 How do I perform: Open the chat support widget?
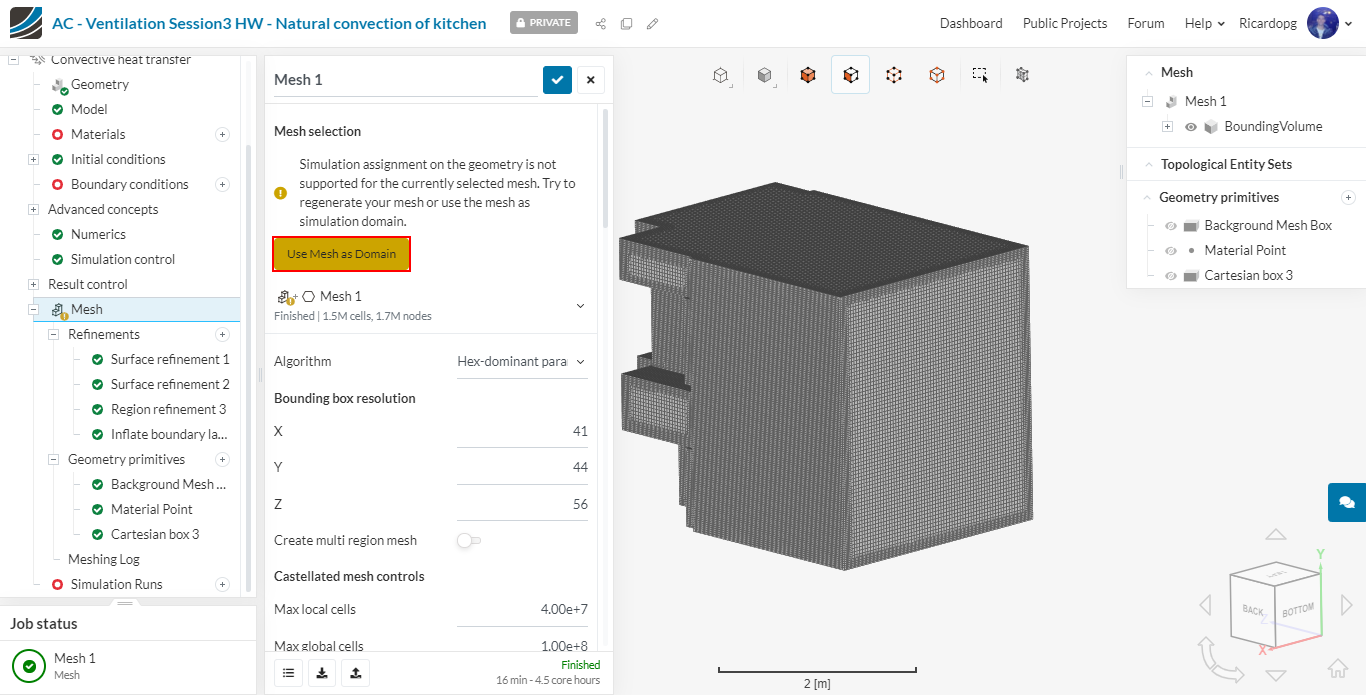(x=1346, y=502)
